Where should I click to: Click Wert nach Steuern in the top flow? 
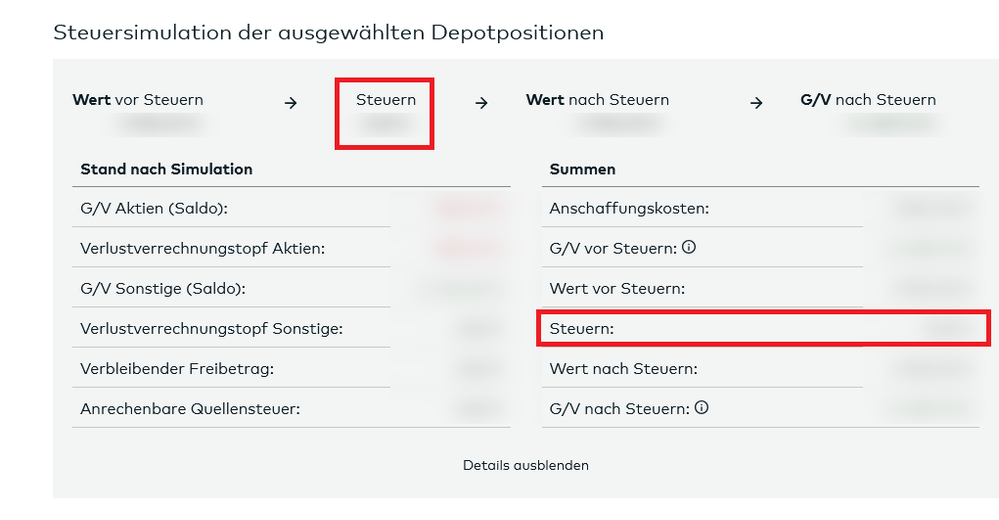(597, 99)
